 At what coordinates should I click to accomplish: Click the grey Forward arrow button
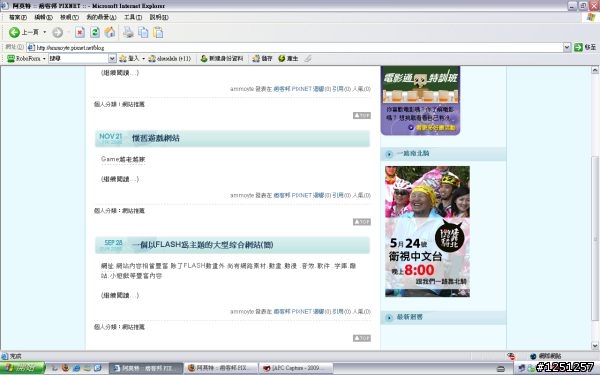click(x=57, y=33)
